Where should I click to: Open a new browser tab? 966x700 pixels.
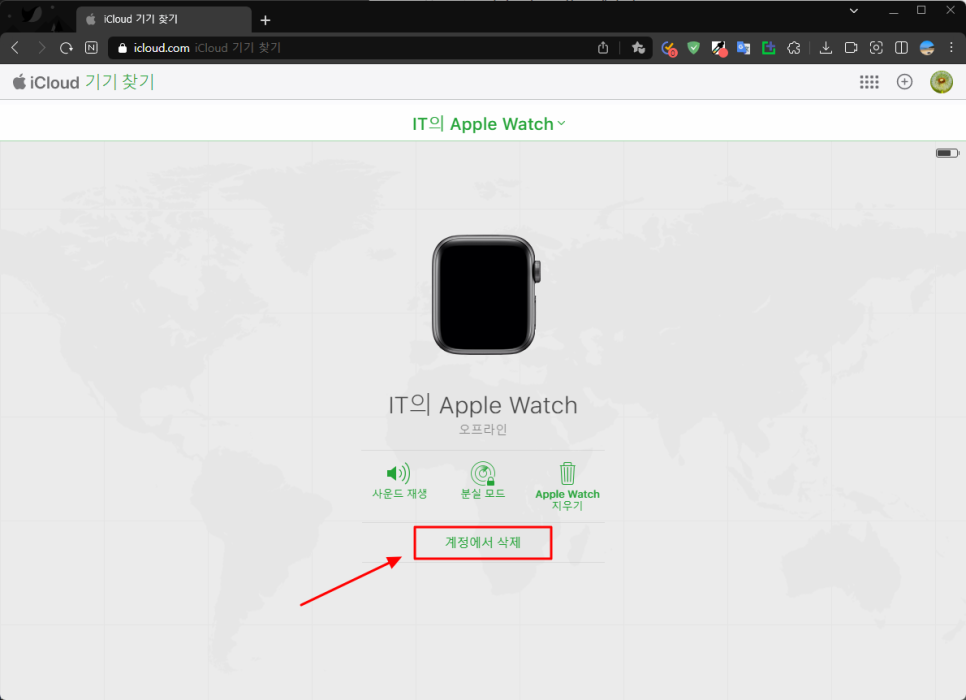tap(266, 20)
